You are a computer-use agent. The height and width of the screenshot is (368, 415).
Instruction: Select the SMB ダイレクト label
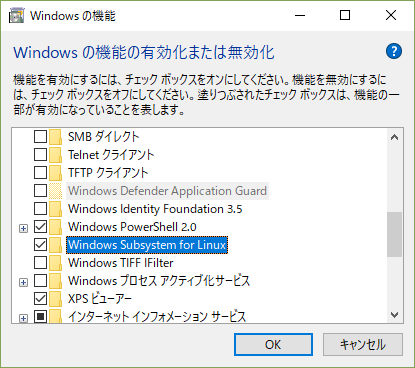pos(103,137)
